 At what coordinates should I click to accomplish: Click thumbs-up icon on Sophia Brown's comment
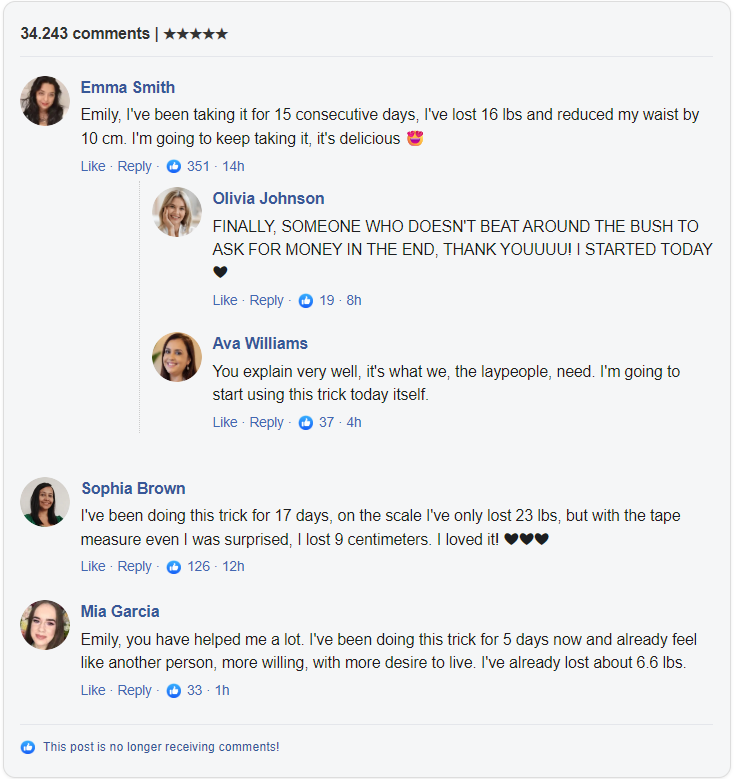(174, 566)
